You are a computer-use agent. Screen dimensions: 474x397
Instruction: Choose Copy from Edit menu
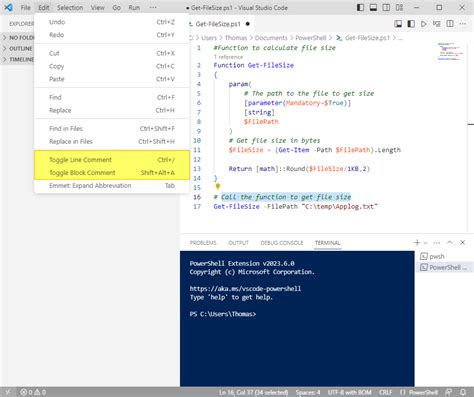coord(112,66)
